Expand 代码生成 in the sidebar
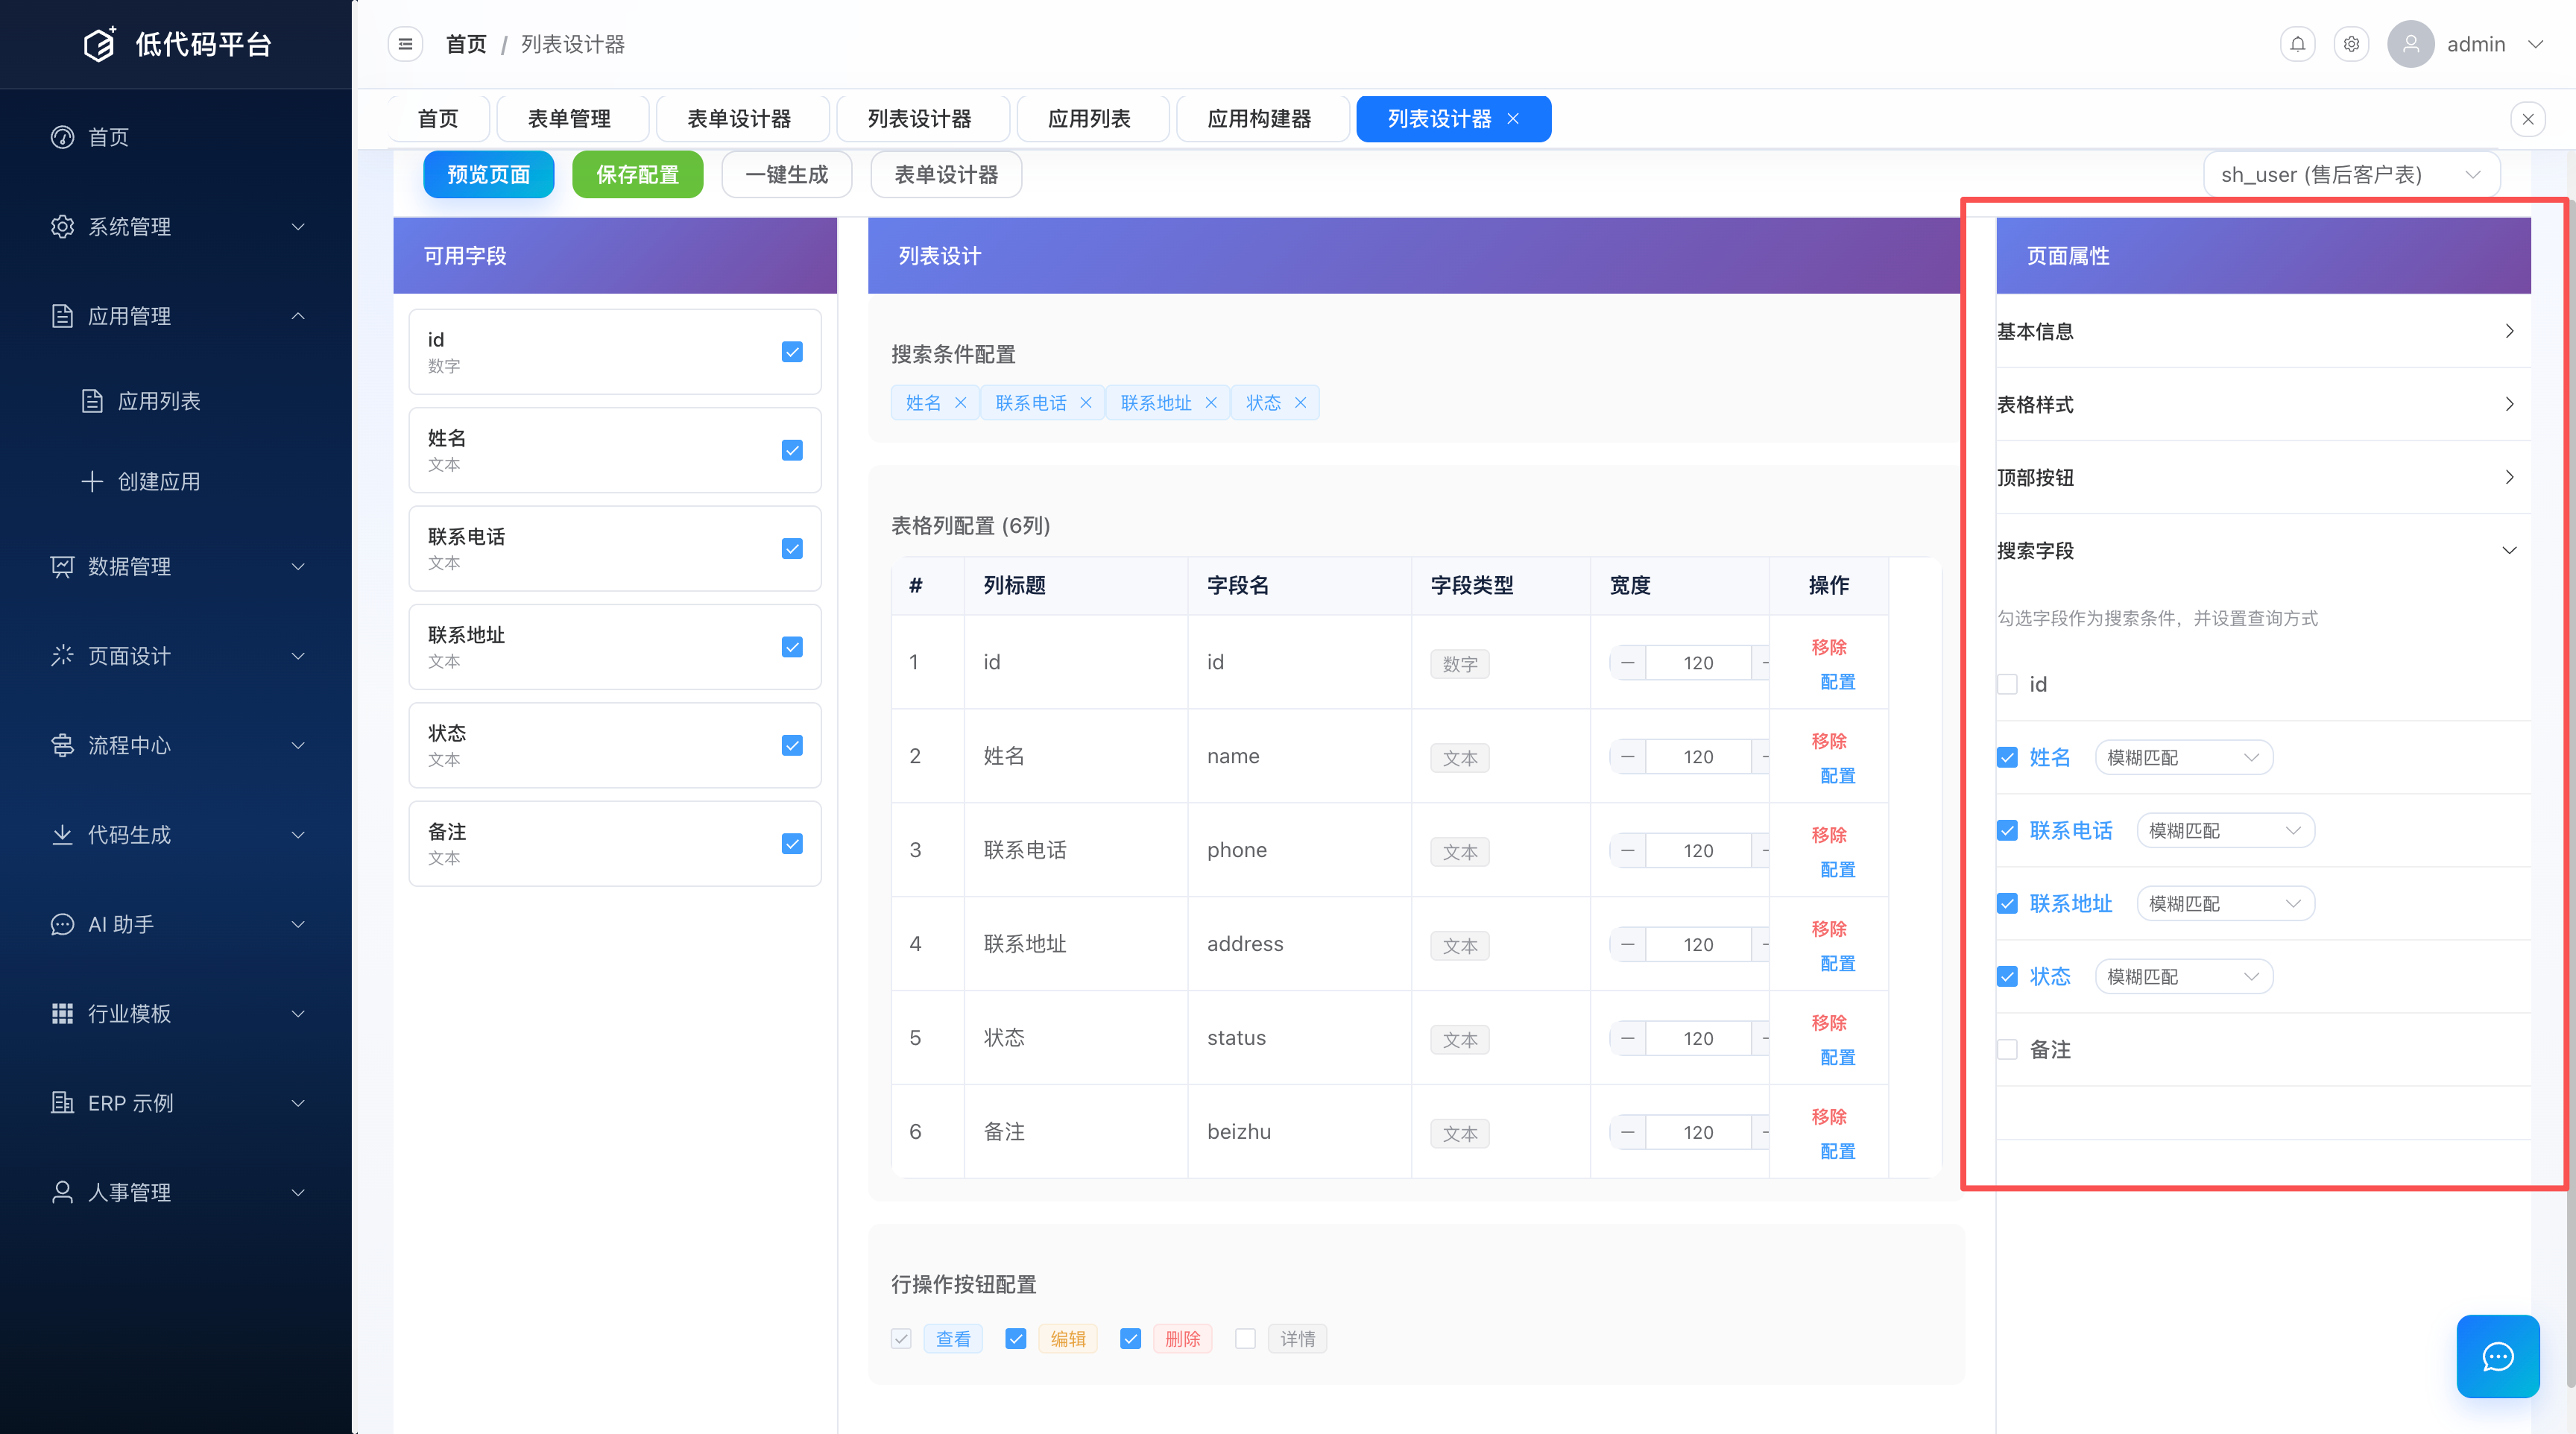Screen dimensions: 2576x1434 pos(176,834)
